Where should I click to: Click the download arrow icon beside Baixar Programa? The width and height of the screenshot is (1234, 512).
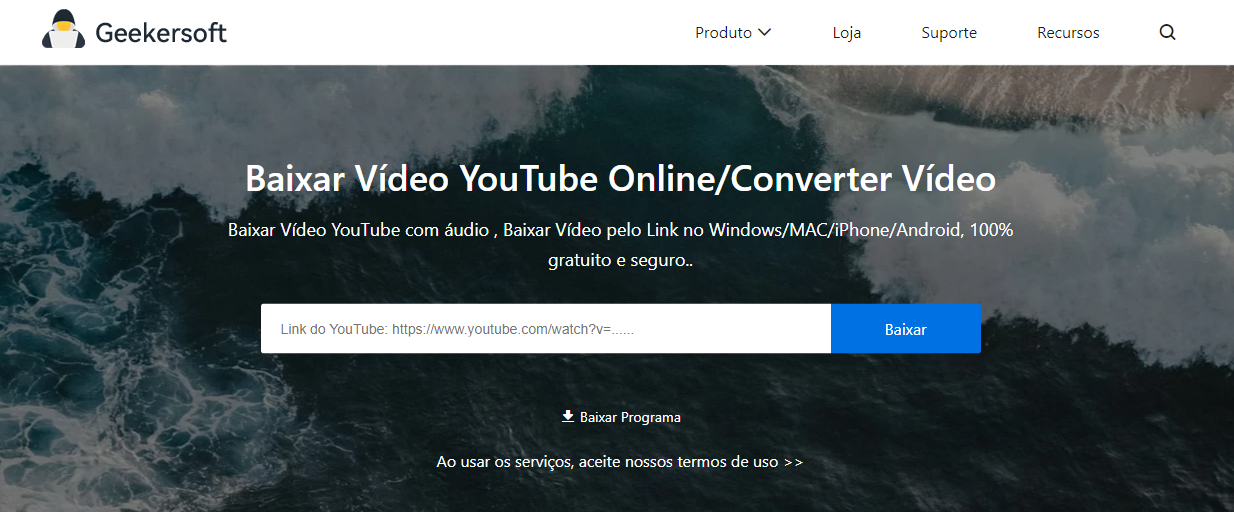pos(568,416)
